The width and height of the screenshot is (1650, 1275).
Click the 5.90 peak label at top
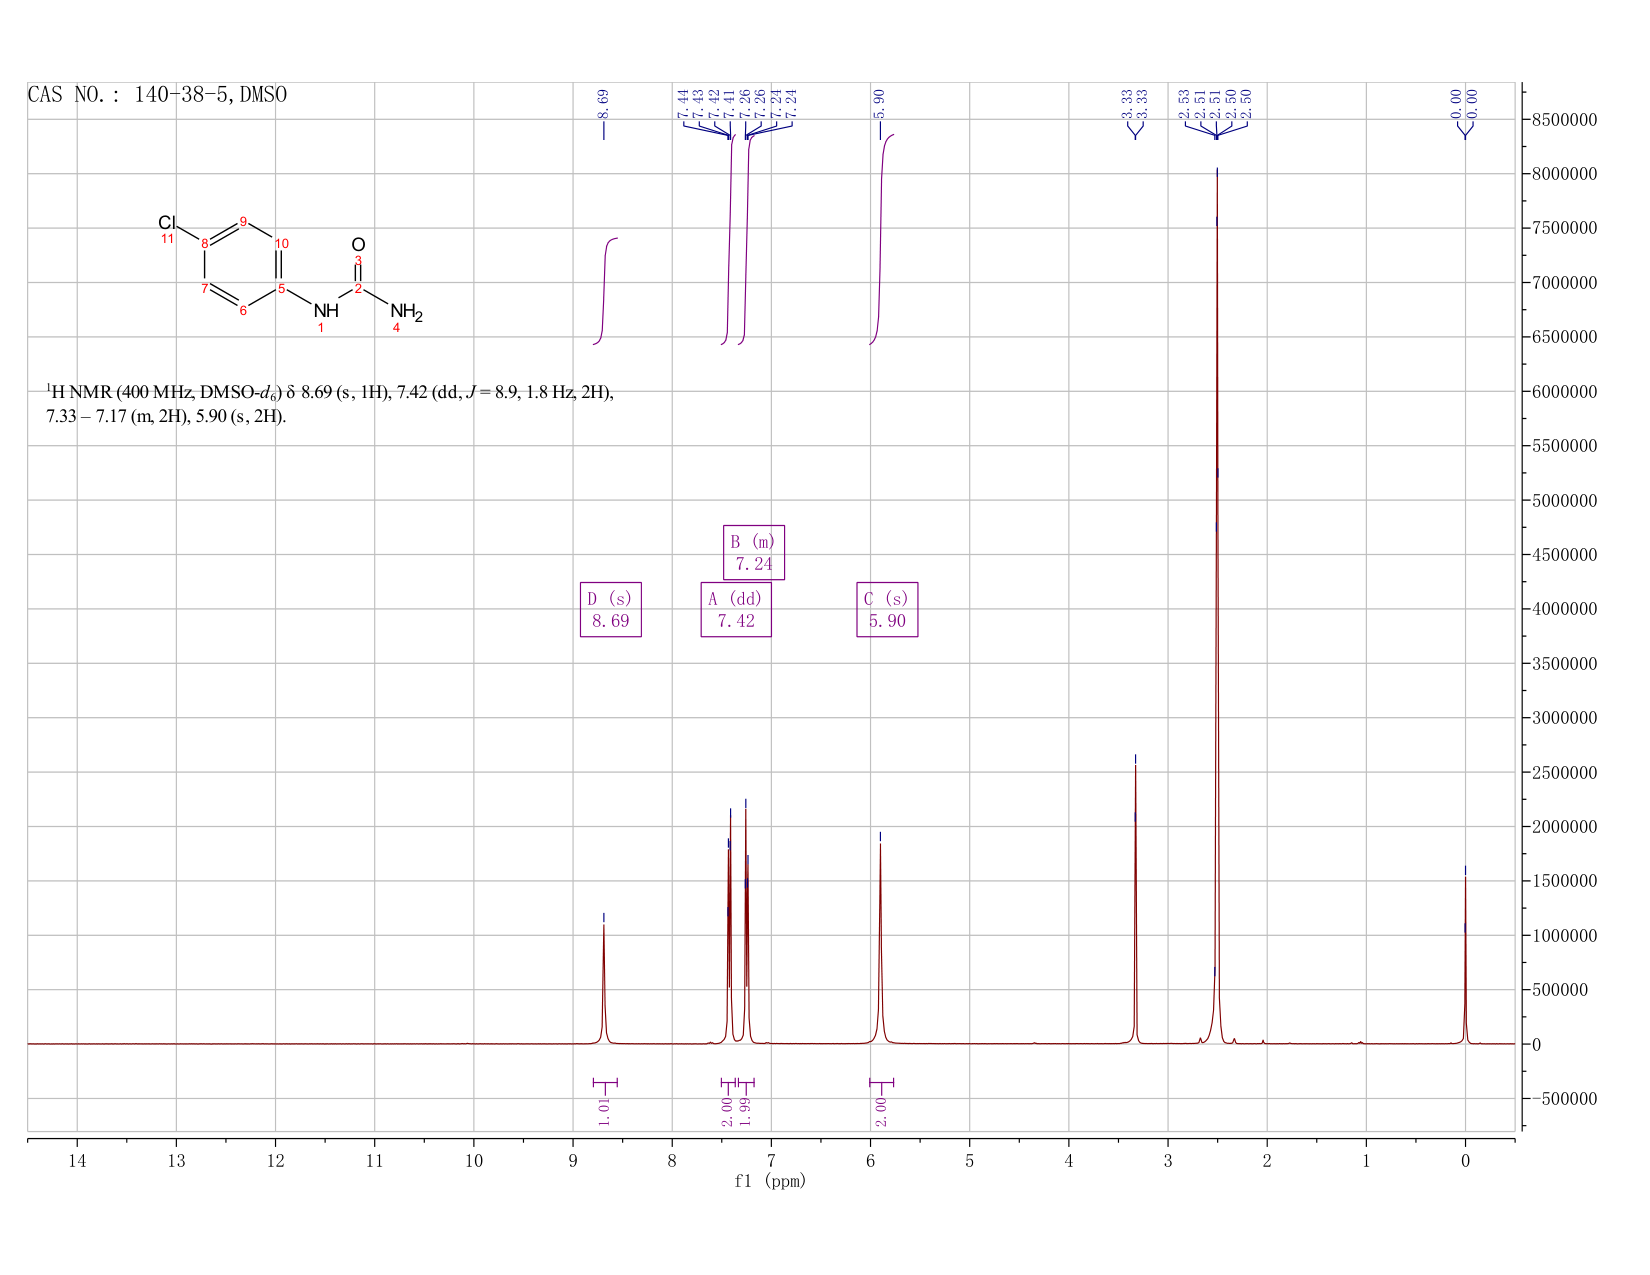pos(880,101)
